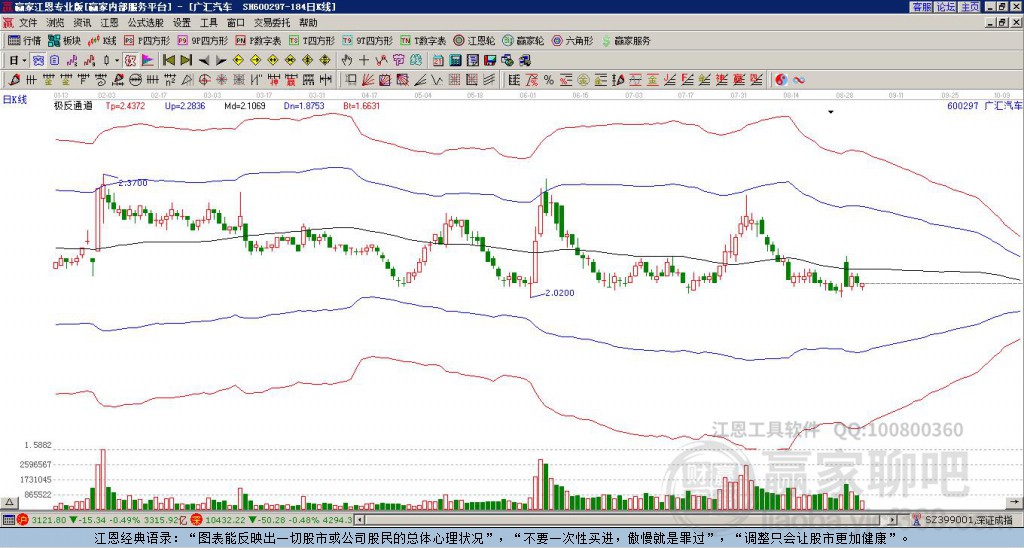
Task: Click the 主页 link
Action: (970, 7)
